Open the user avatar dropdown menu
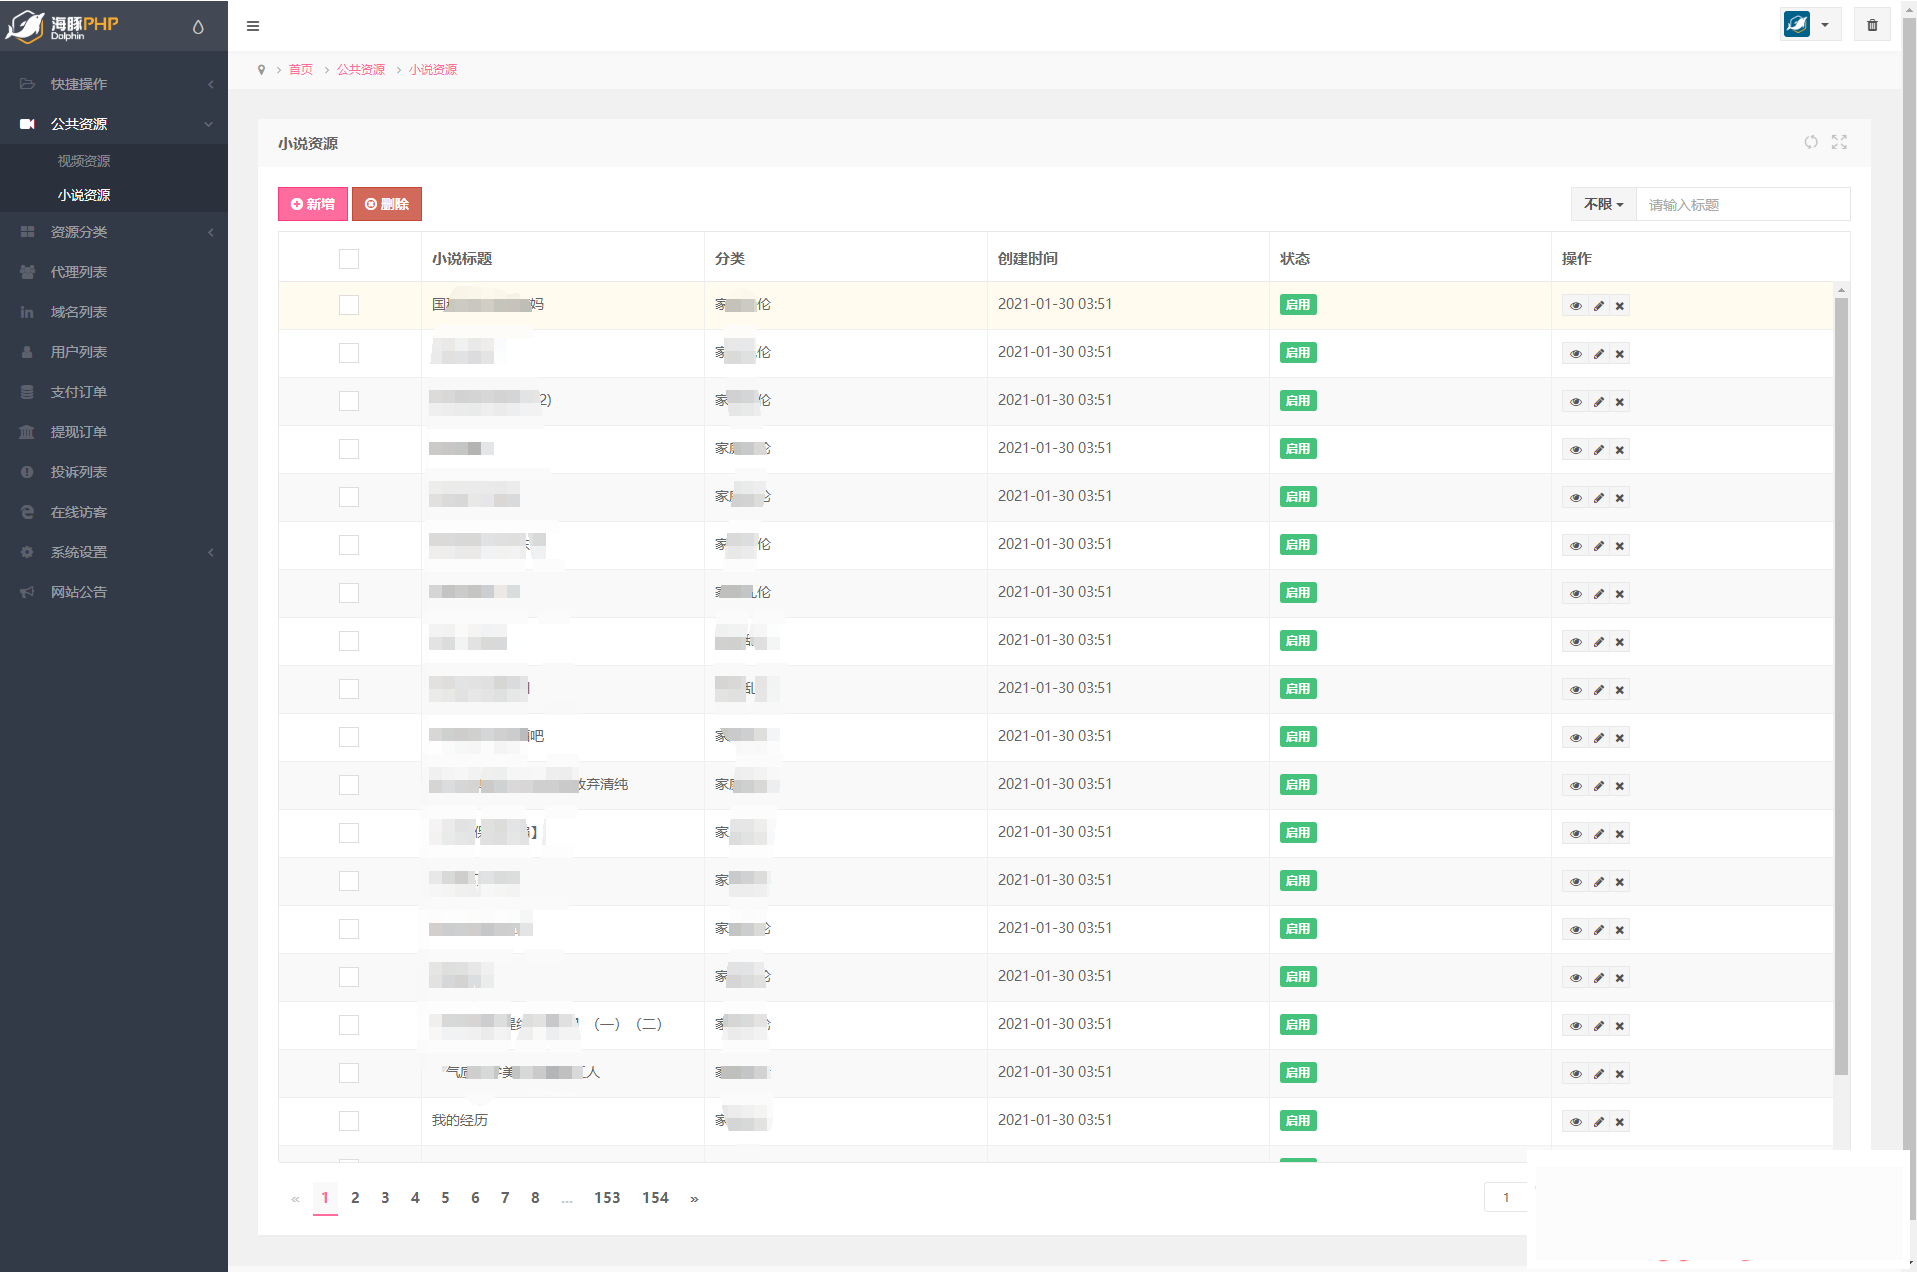Viewport: 1917px width, 1272px height. (x=1810, y=25)
